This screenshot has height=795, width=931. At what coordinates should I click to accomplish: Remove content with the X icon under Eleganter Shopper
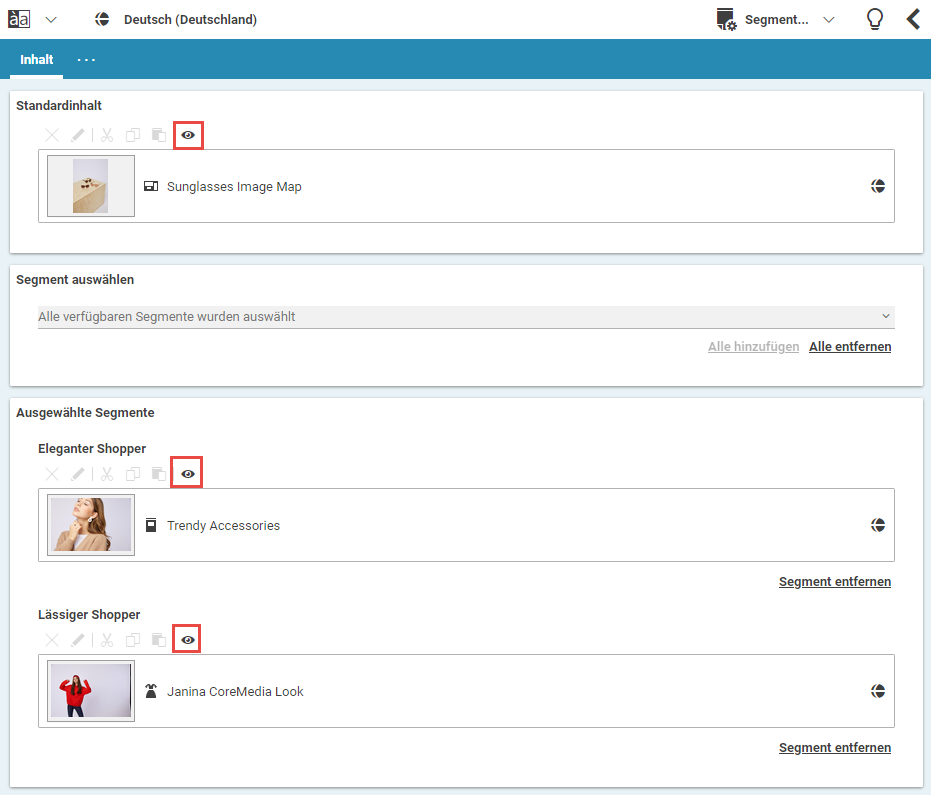point(52,473)
